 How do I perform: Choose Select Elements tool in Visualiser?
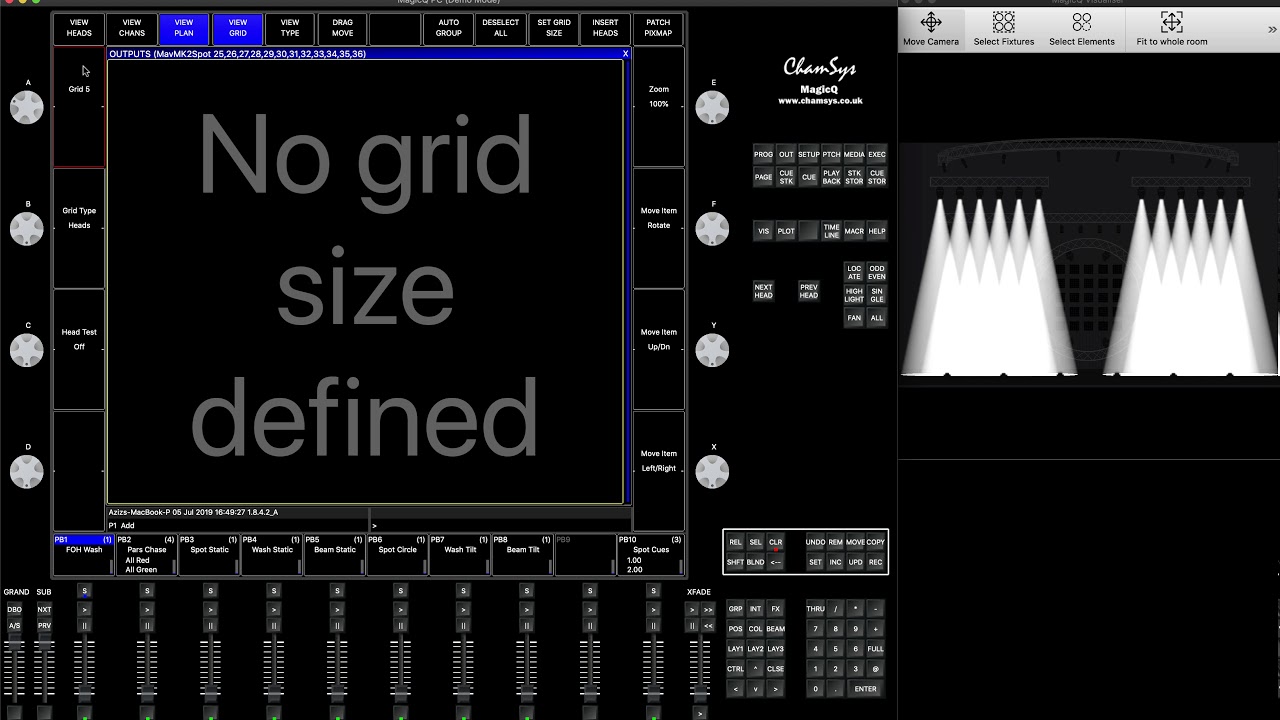pyautogui.click(x=1081, y=29)
